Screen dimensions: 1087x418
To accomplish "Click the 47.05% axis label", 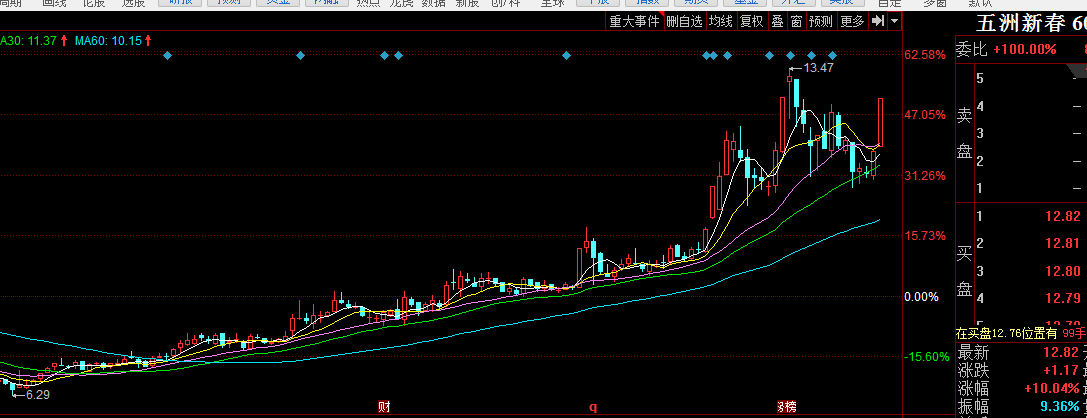I will (x=925, y=114).
